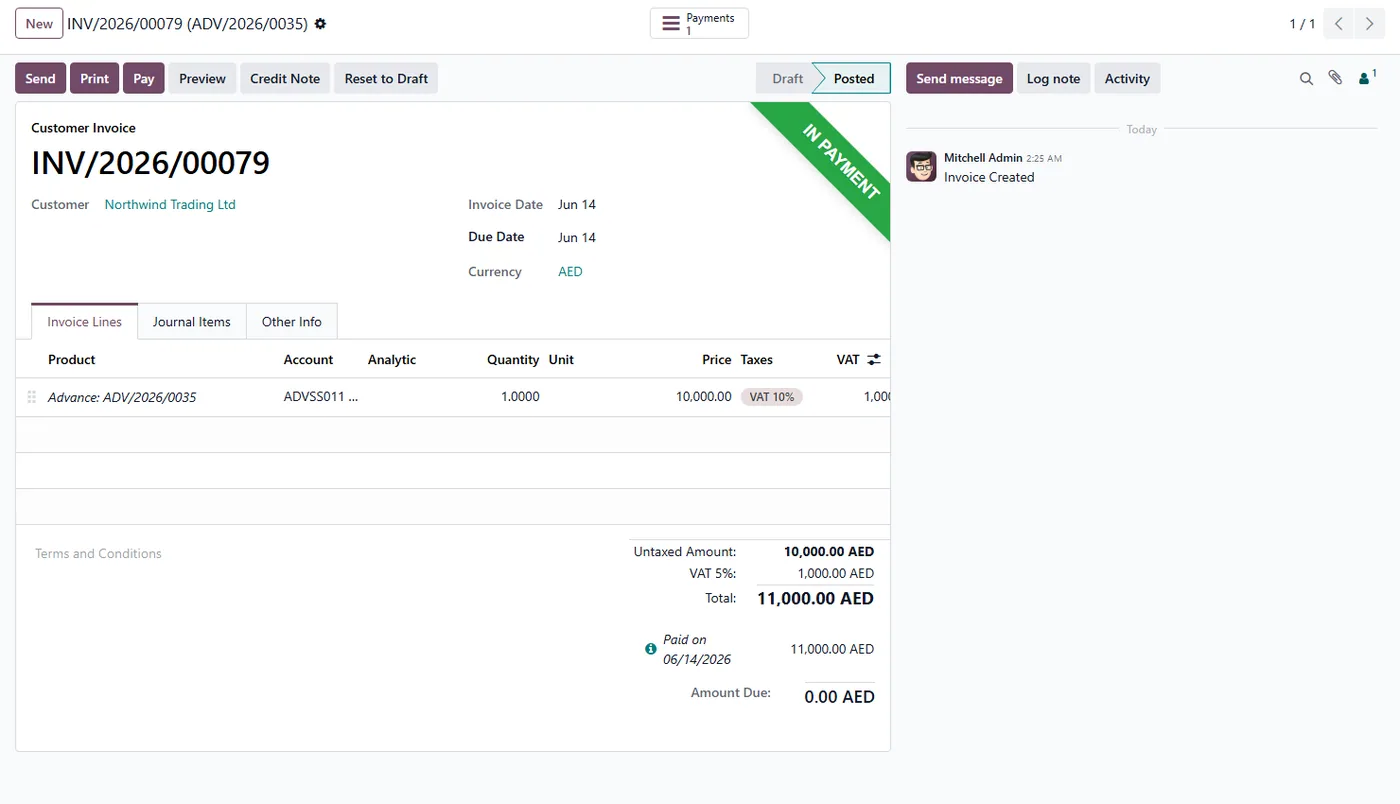1400x804 pixels.
Task: Click the Pay button
Action: 144,78
